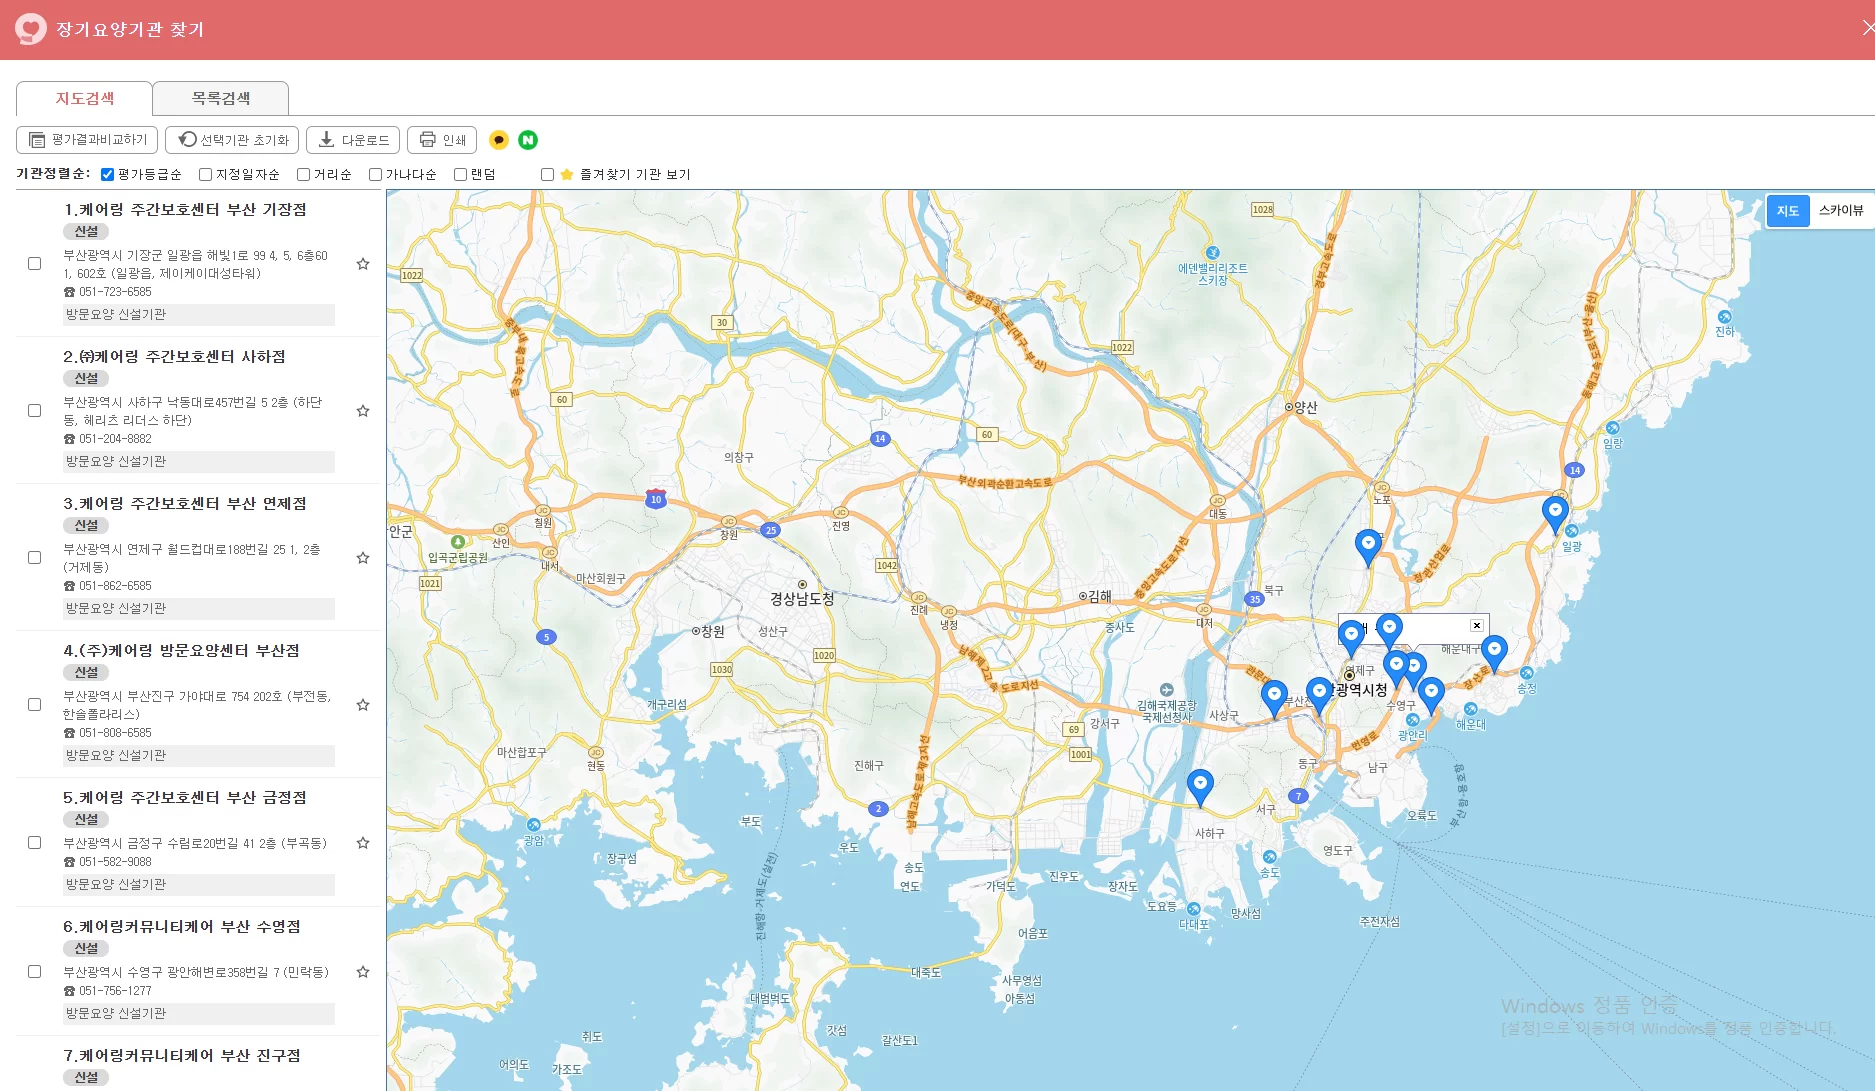1875x1091 pixels.
Task: Tick the checkbox for 방문요양센터 부산점
Action: pos(35,705)
